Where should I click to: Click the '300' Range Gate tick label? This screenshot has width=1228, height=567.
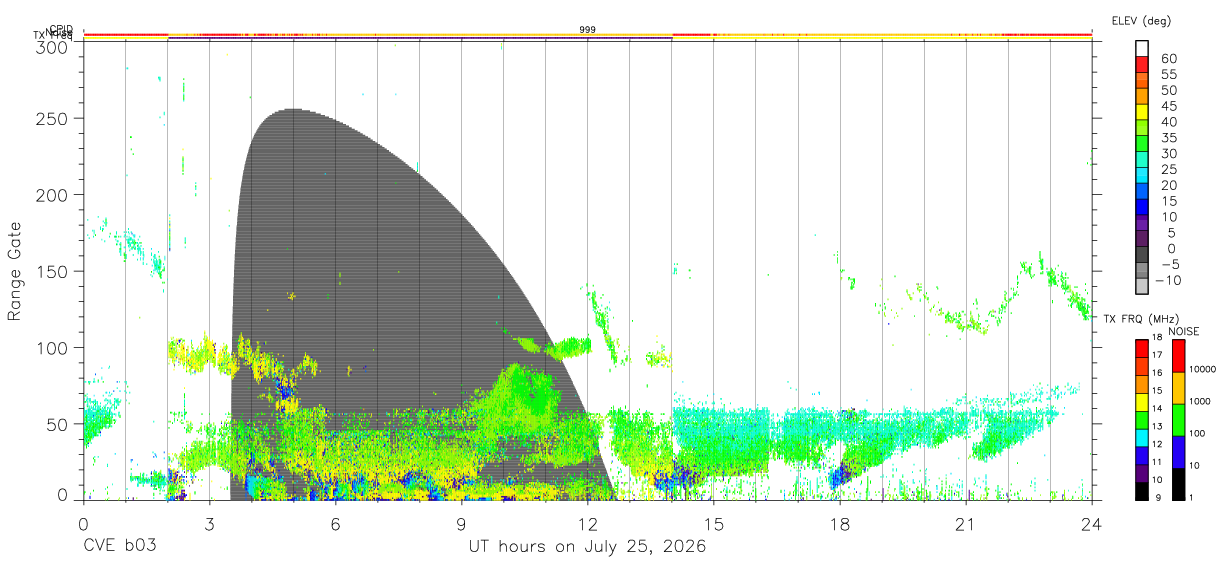[x=53, y=47]
